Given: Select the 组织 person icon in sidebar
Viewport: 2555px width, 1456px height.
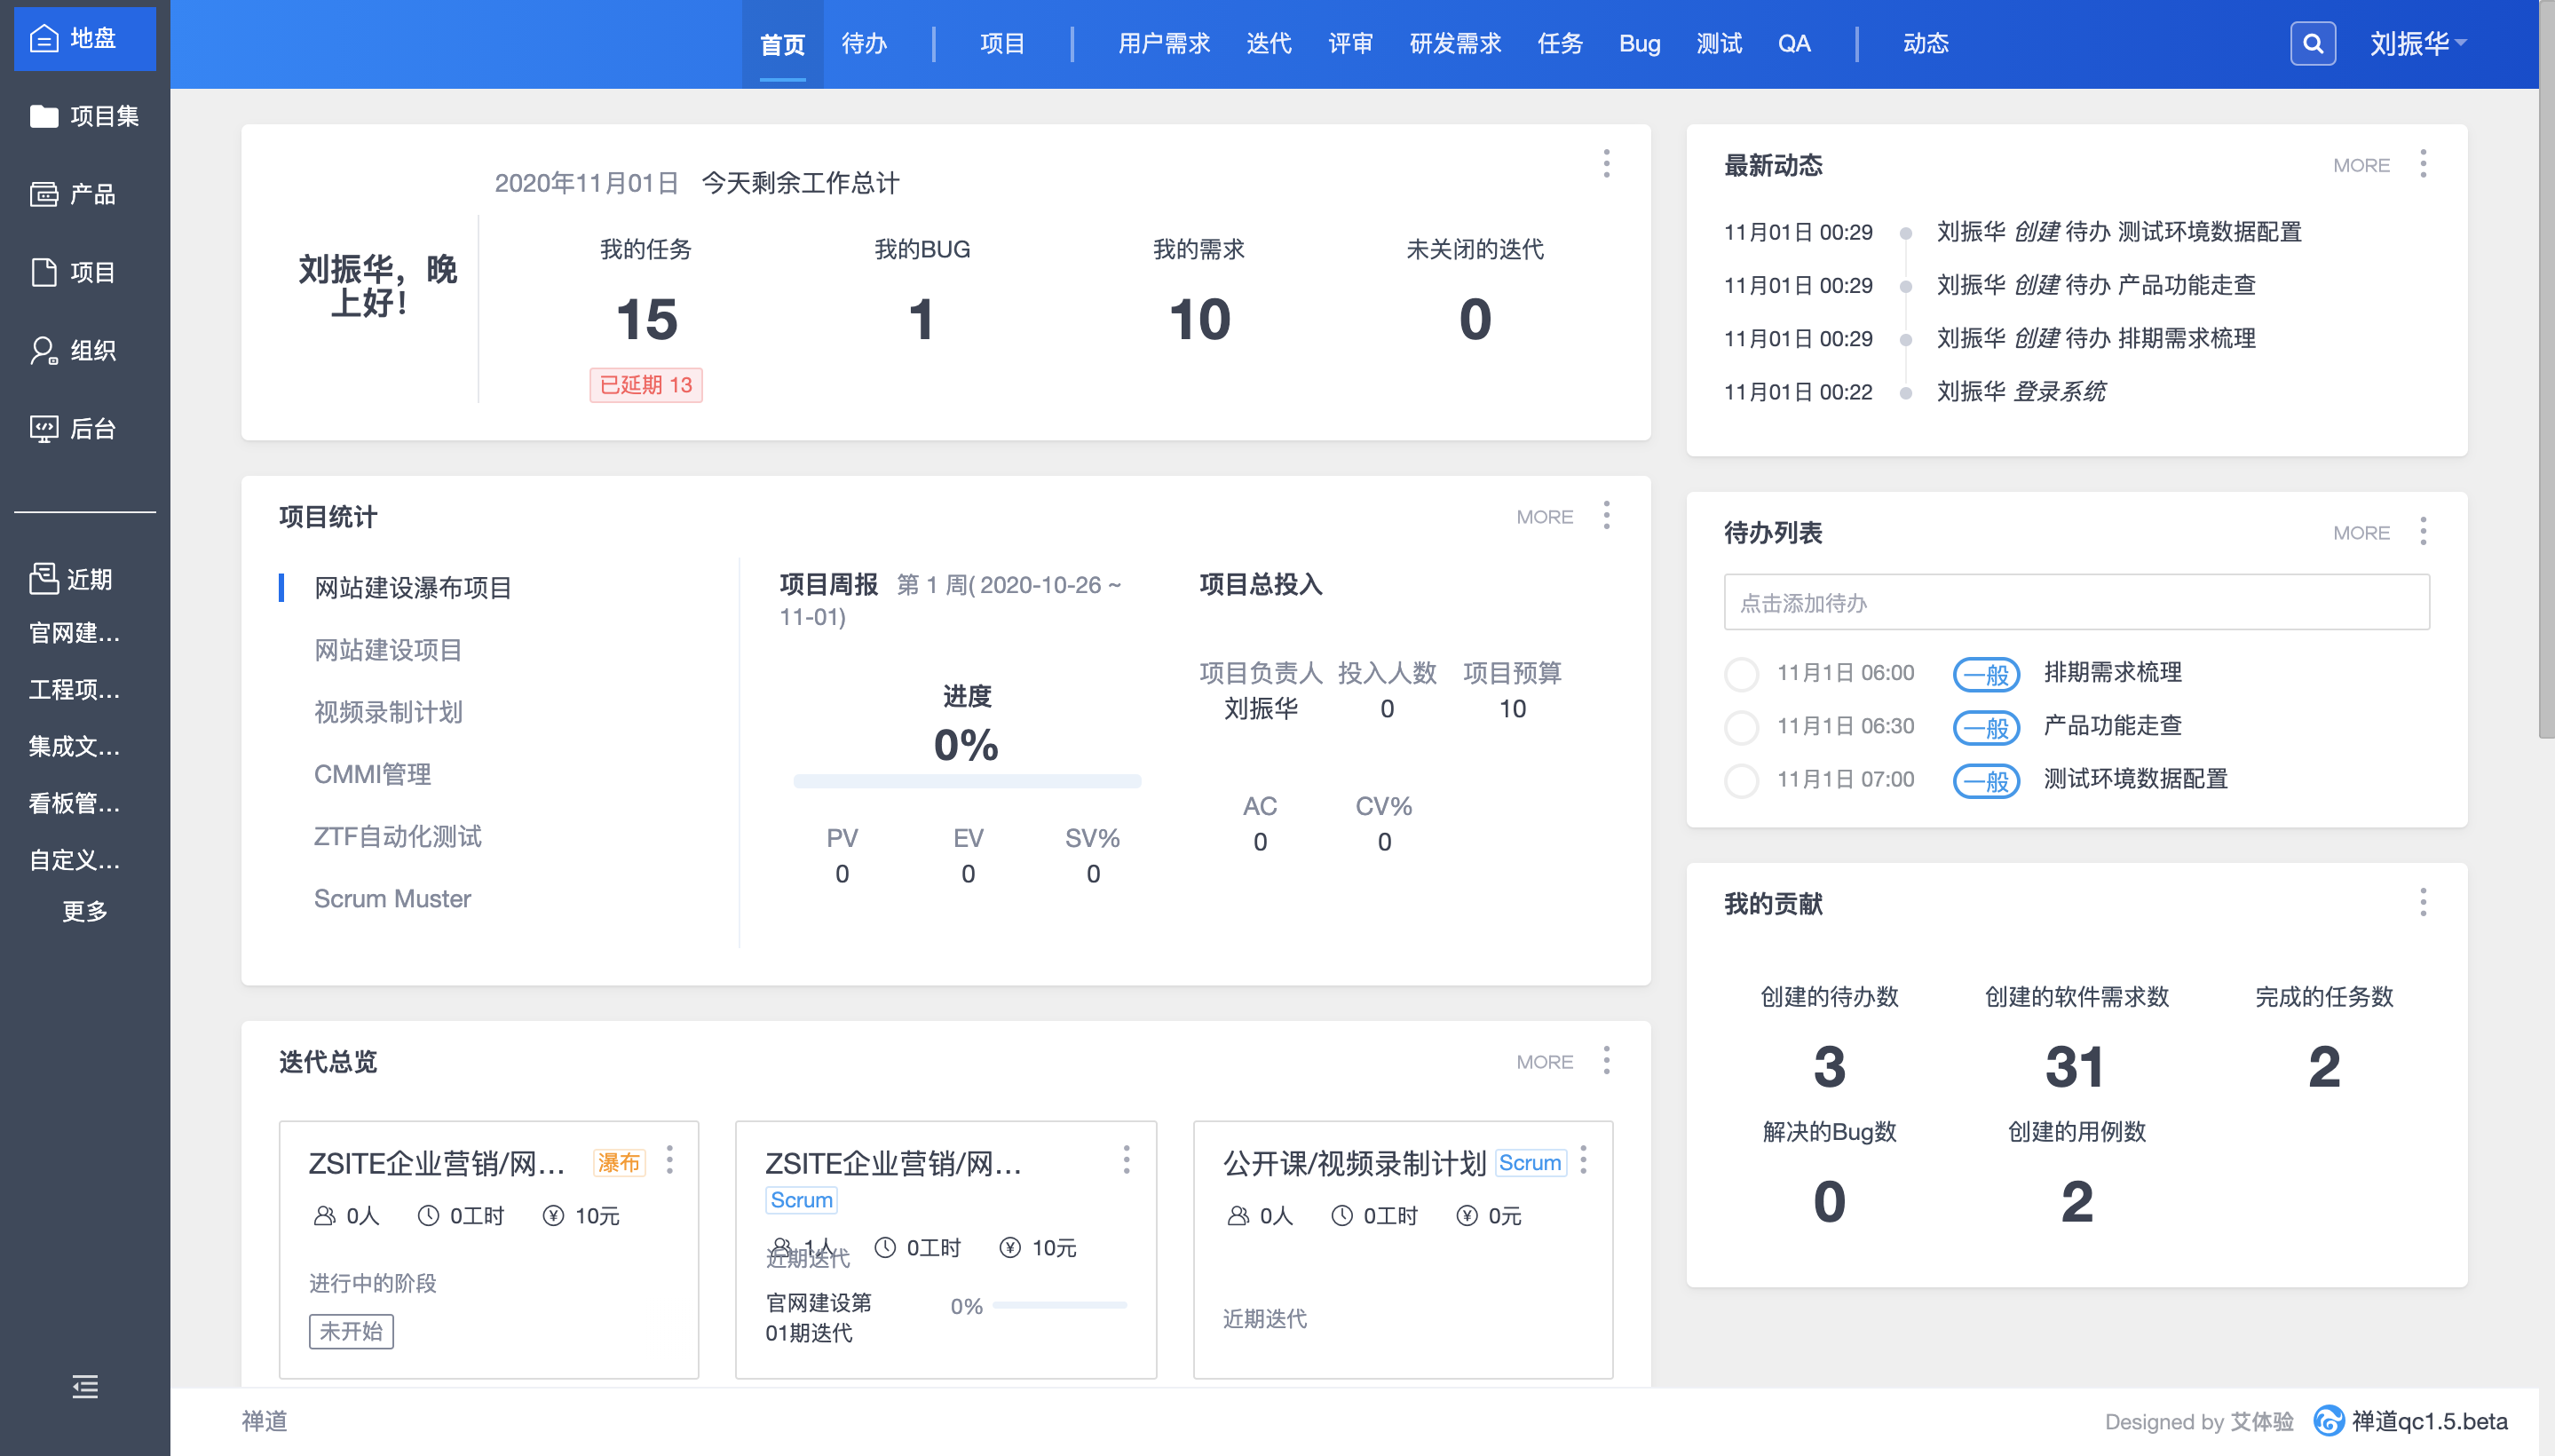Looking at the screenshot, I should pos(44,351).
